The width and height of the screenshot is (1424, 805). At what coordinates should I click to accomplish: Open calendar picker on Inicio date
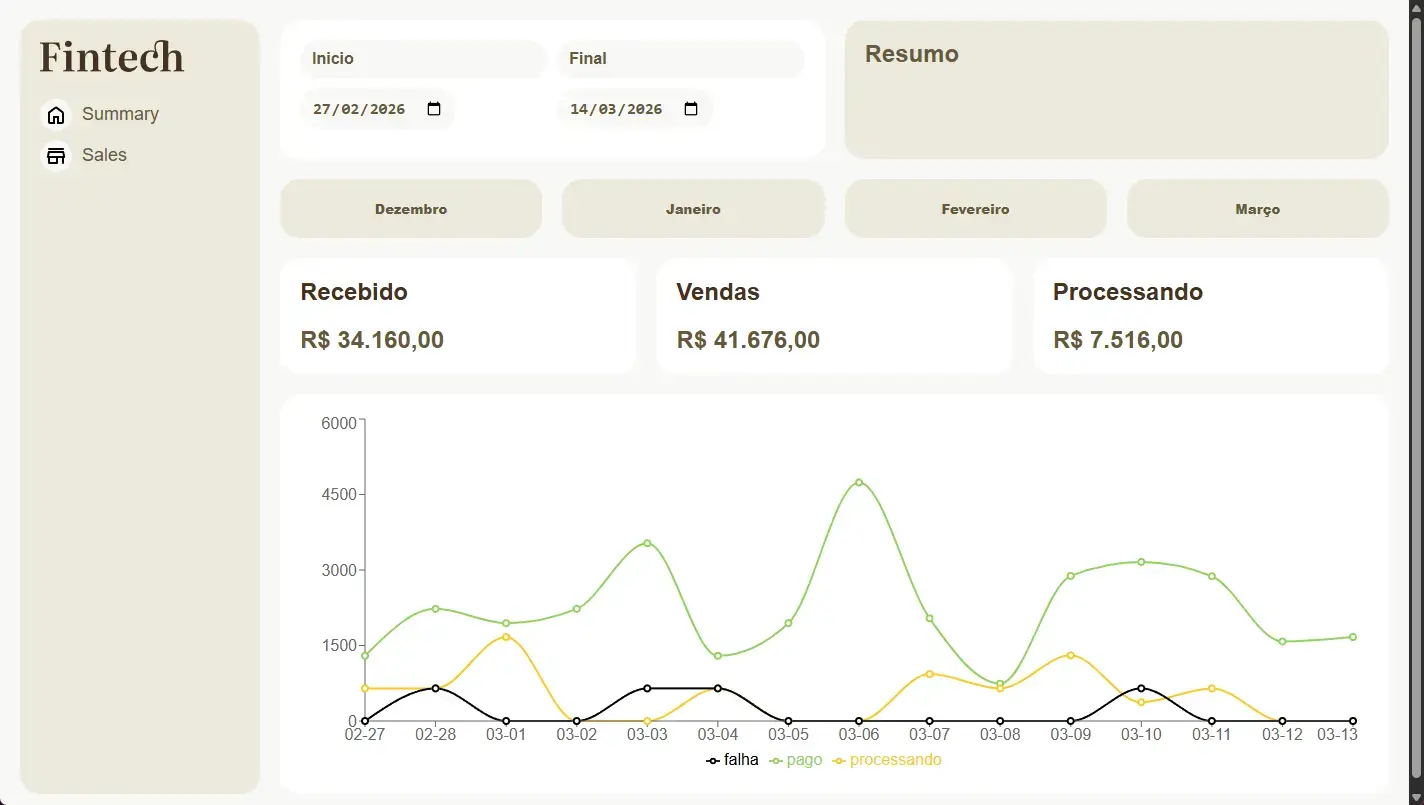pos(434,109)
